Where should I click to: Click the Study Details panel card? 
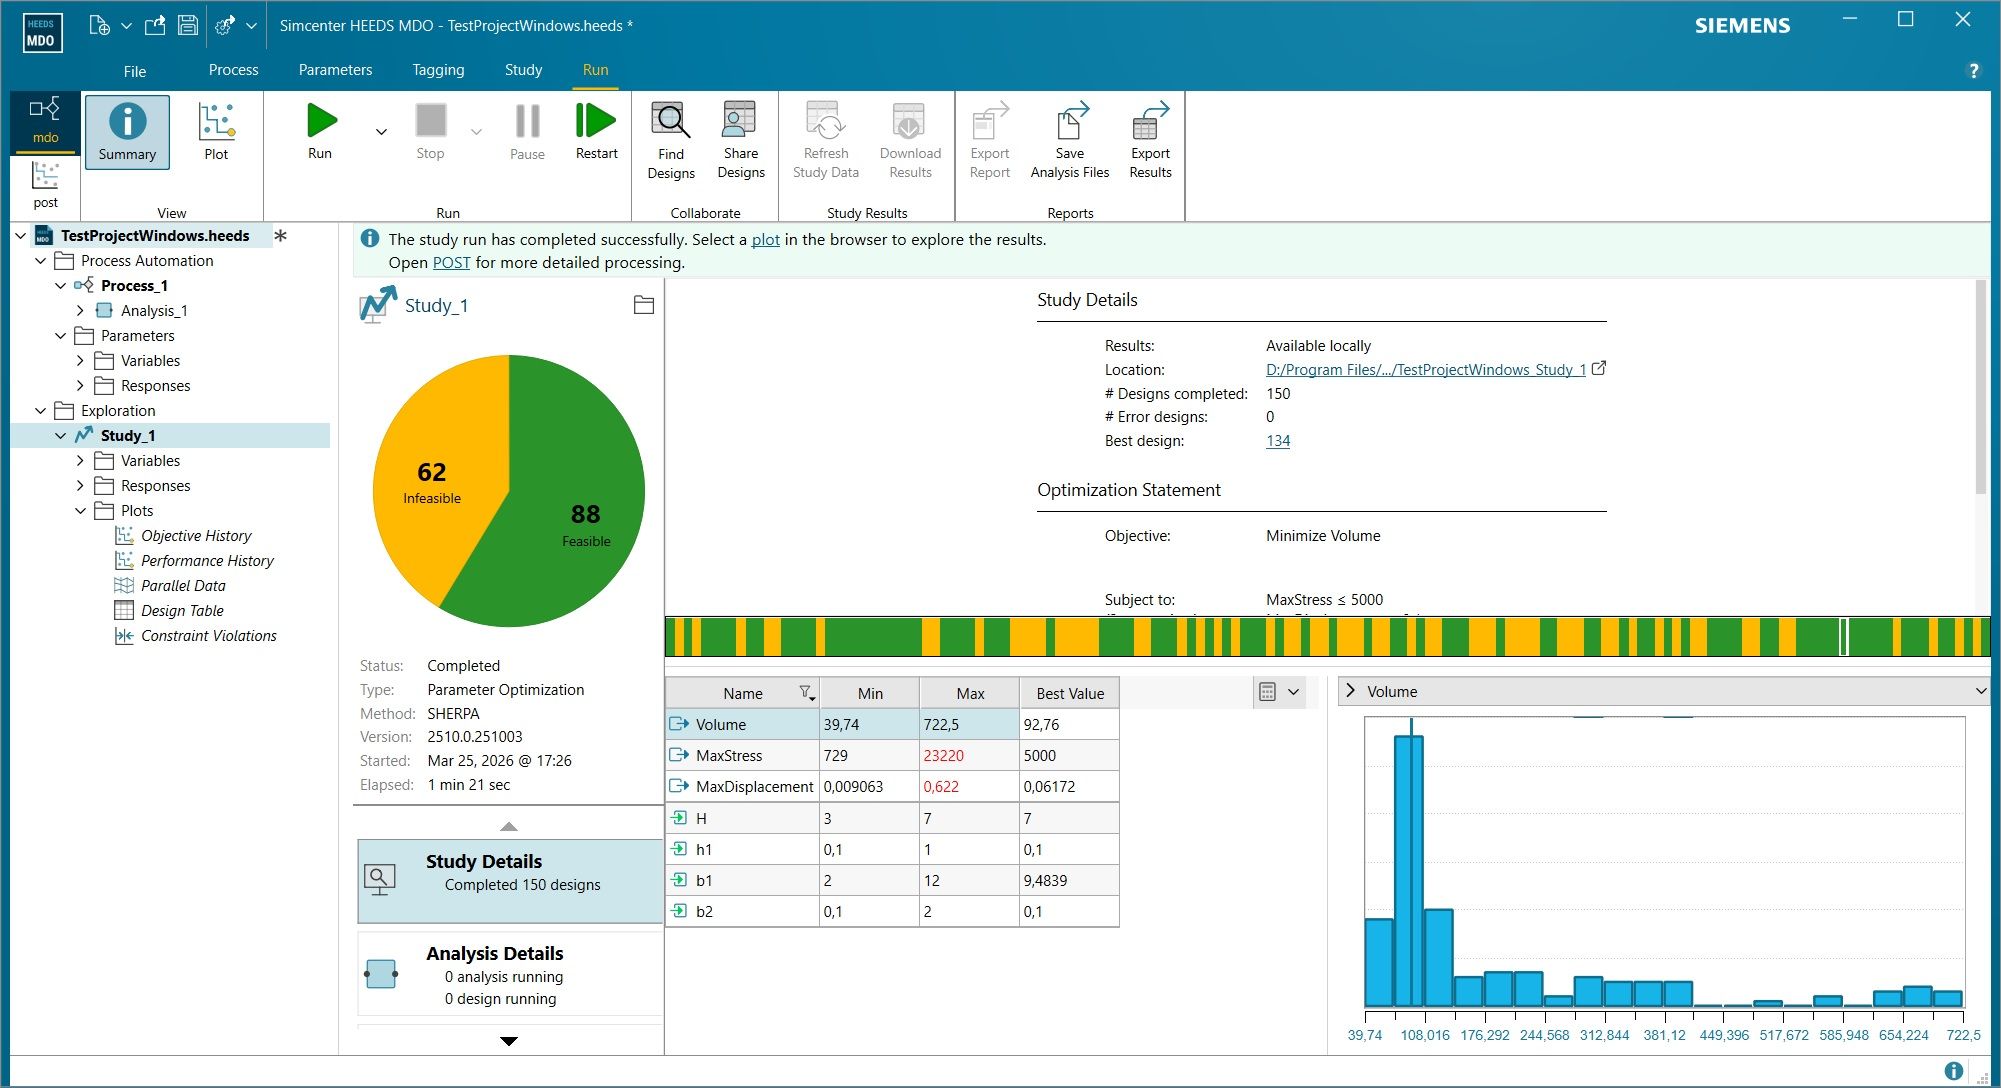point(510,881)
